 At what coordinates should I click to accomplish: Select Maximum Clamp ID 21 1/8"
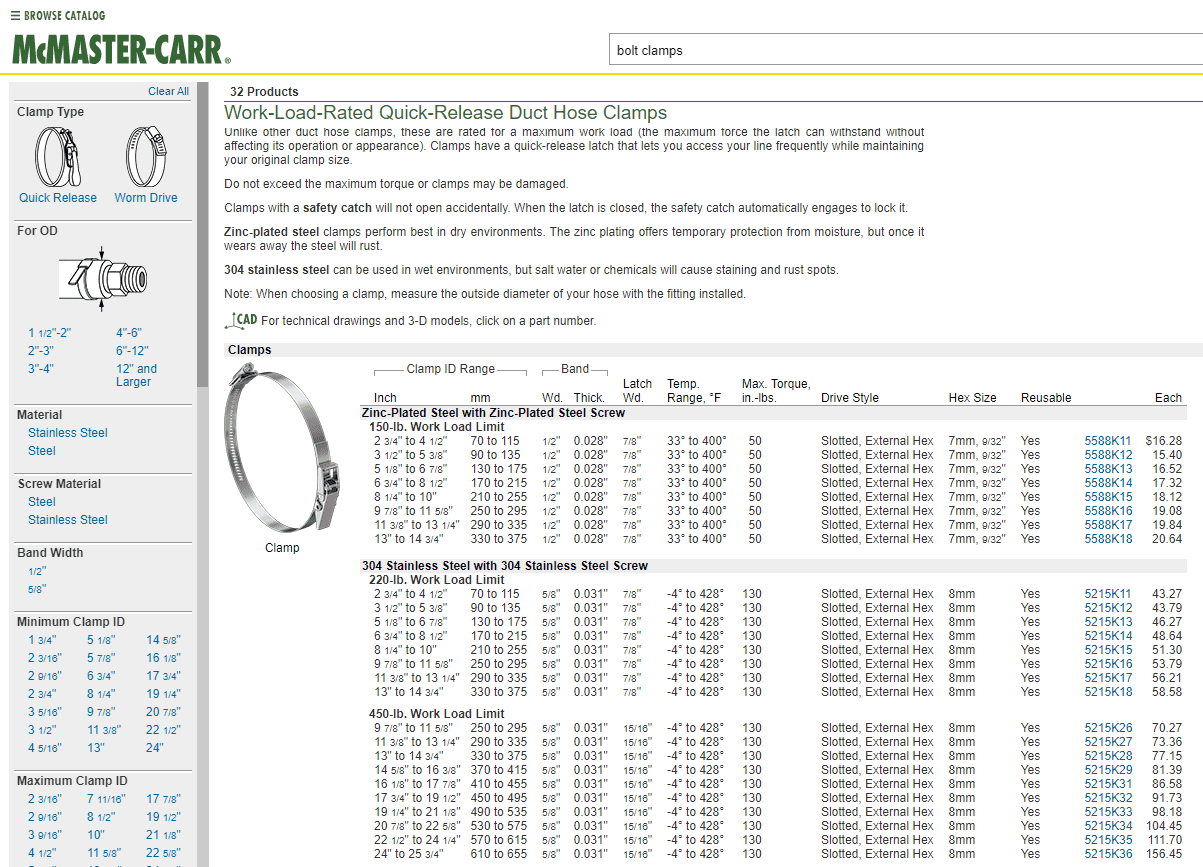(x=163, y=835)
